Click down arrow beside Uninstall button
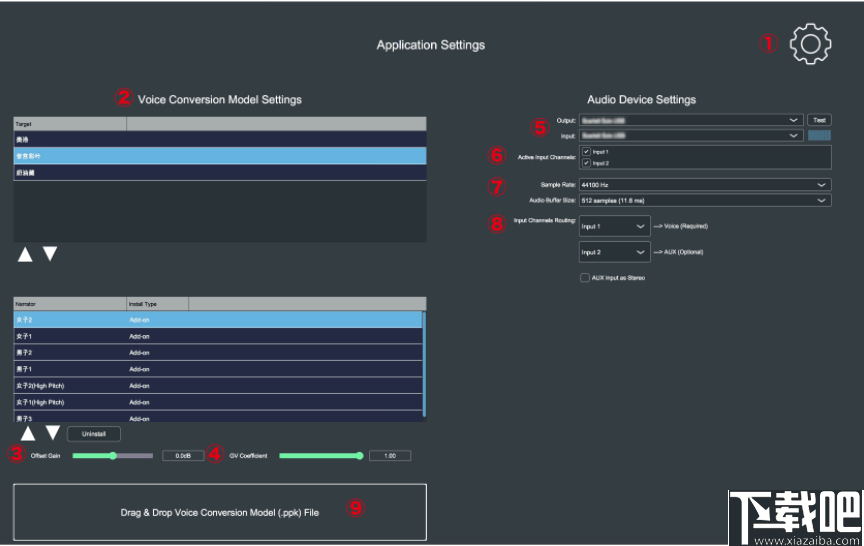The image size is (864, 546). 53,433
